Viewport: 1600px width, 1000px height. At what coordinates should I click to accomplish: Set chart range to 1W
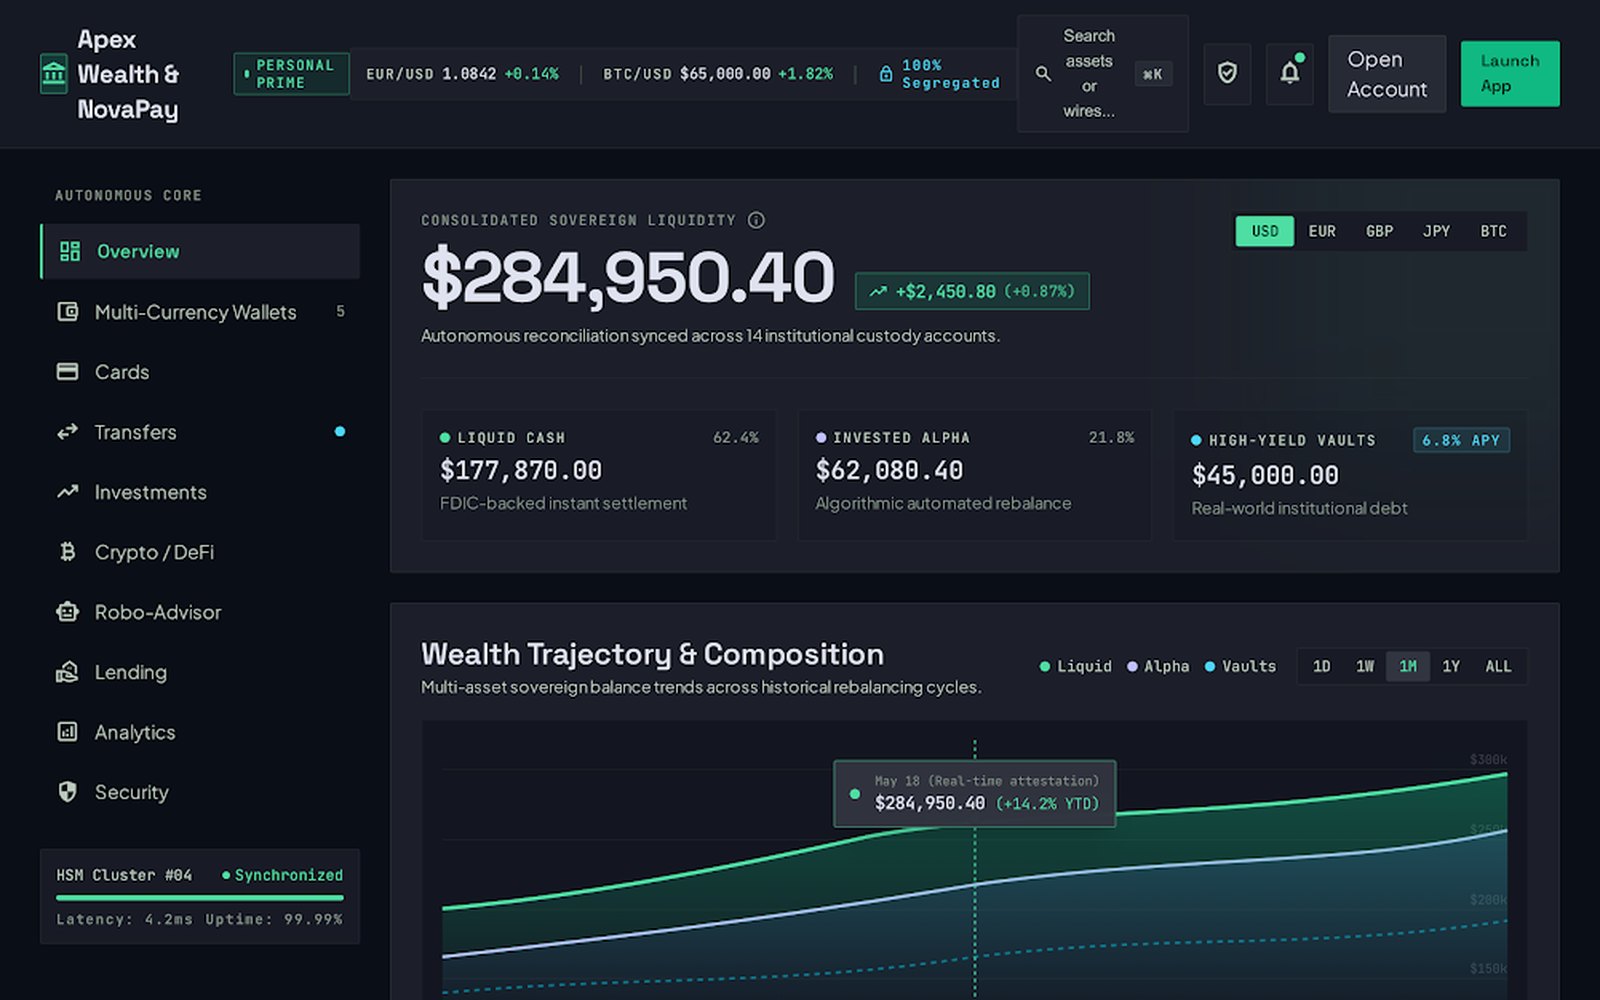(x=1364, y=666)
